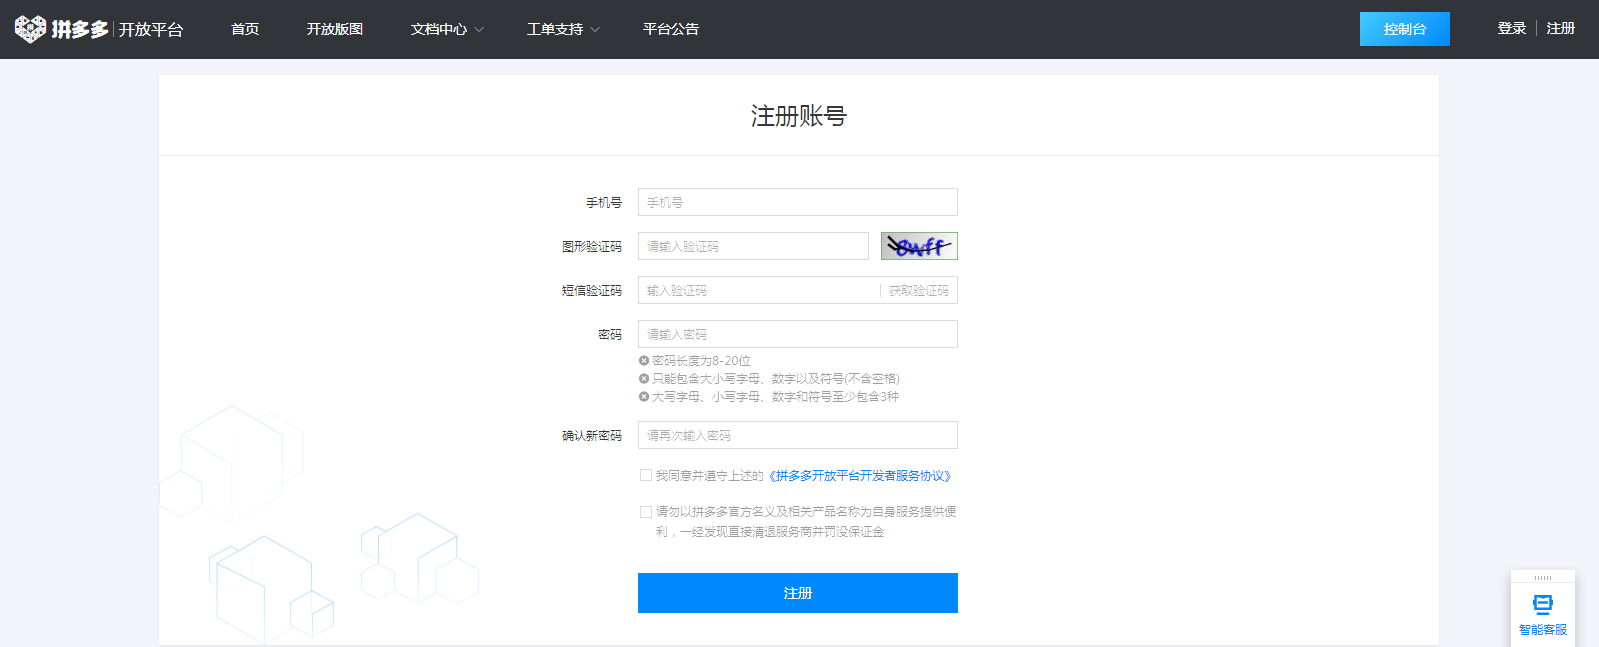1599x647 pixels.
Task: Expand 文档中心 dropdown menu
Action: click(x=447, y=29)
